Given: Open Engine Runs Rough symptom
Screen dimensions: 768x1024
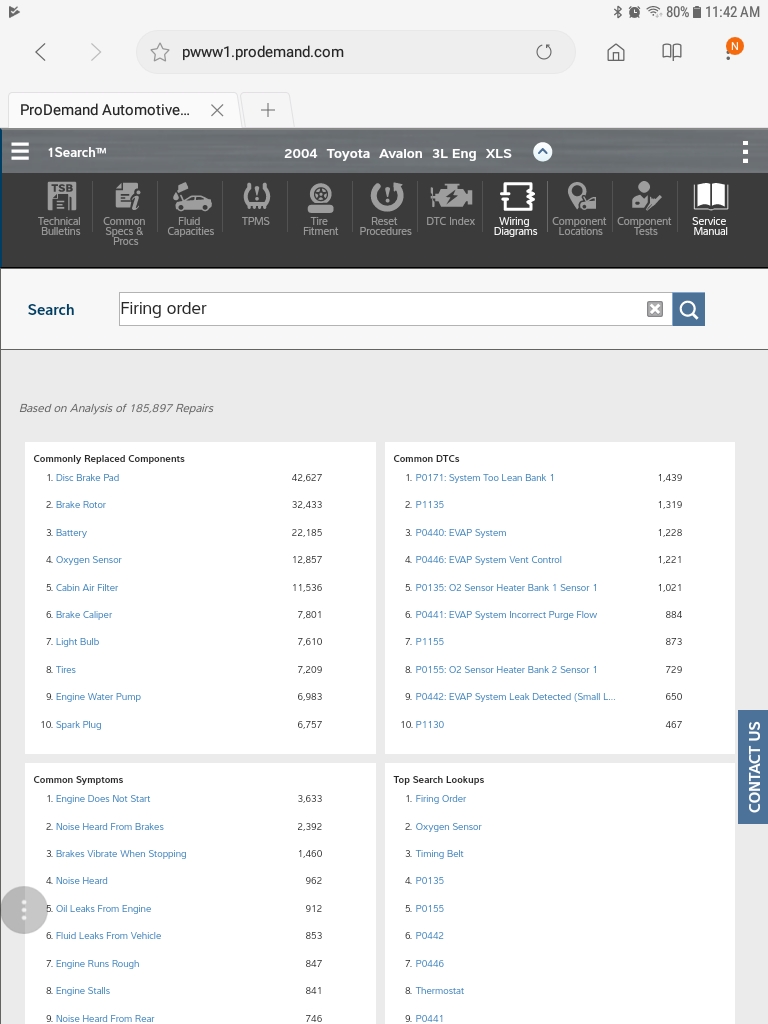Looking at the screenshot, I should click(97, 964).
